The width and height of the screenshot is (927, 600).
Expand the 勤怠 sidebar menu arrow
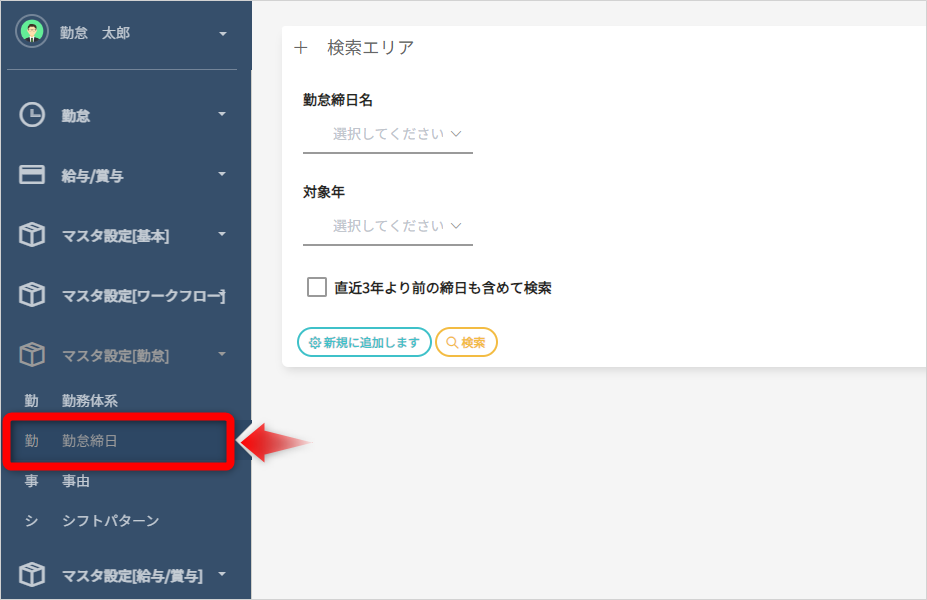(x=222, y=114)
